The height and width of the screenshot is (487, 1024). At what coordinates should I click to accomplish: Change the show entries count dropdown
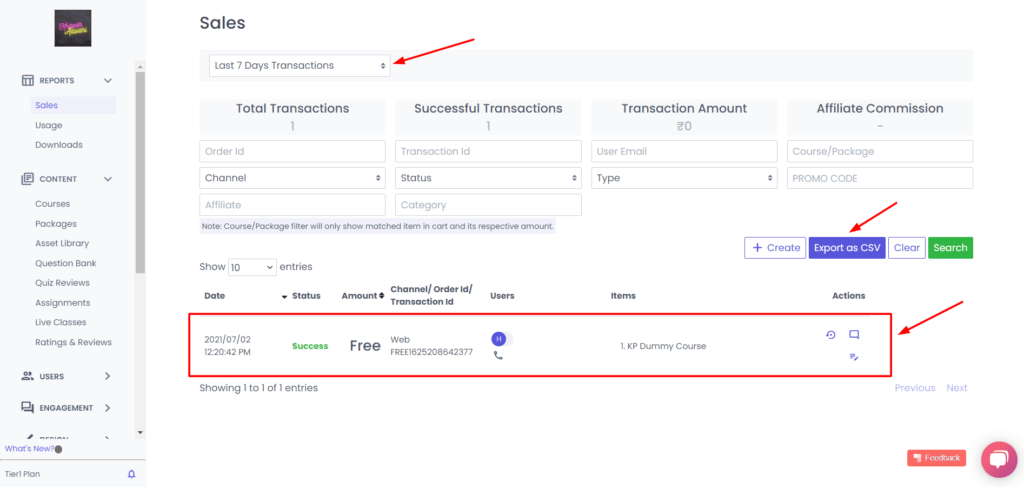253,267
